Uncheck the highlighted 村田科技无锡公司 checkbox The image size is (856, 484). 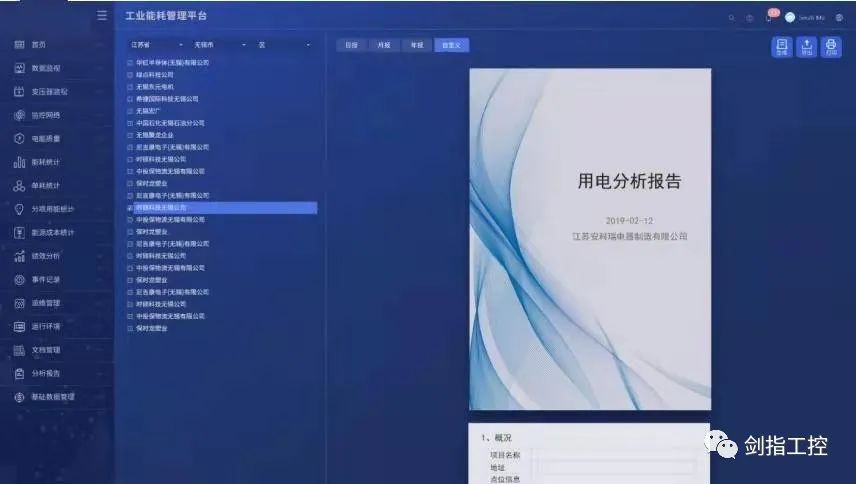point(130,208)
